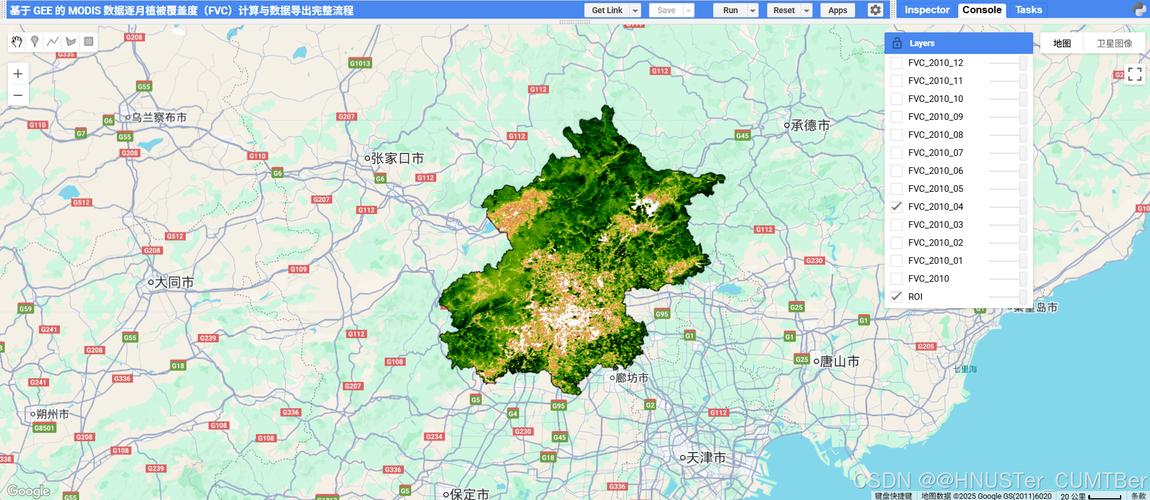
Task: Switch to Inspector tab
Action: [x=926, y=10]
